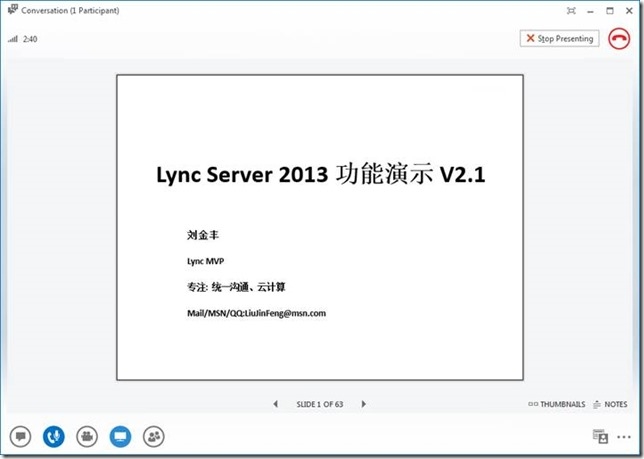Show the participants people button

(x=154, y=436)
